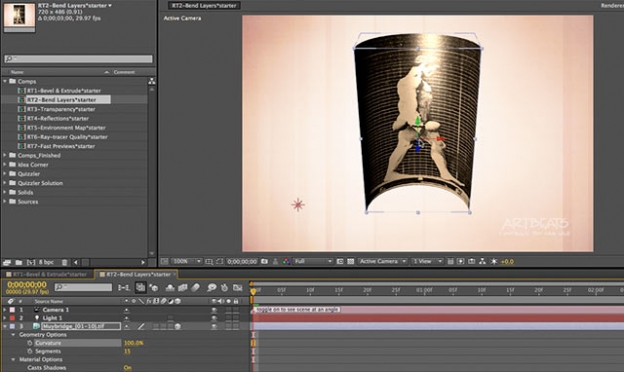The image size is (624, 372).
Task: Click label color swatch of Camera 1 layer
Action: click(12, 310)
